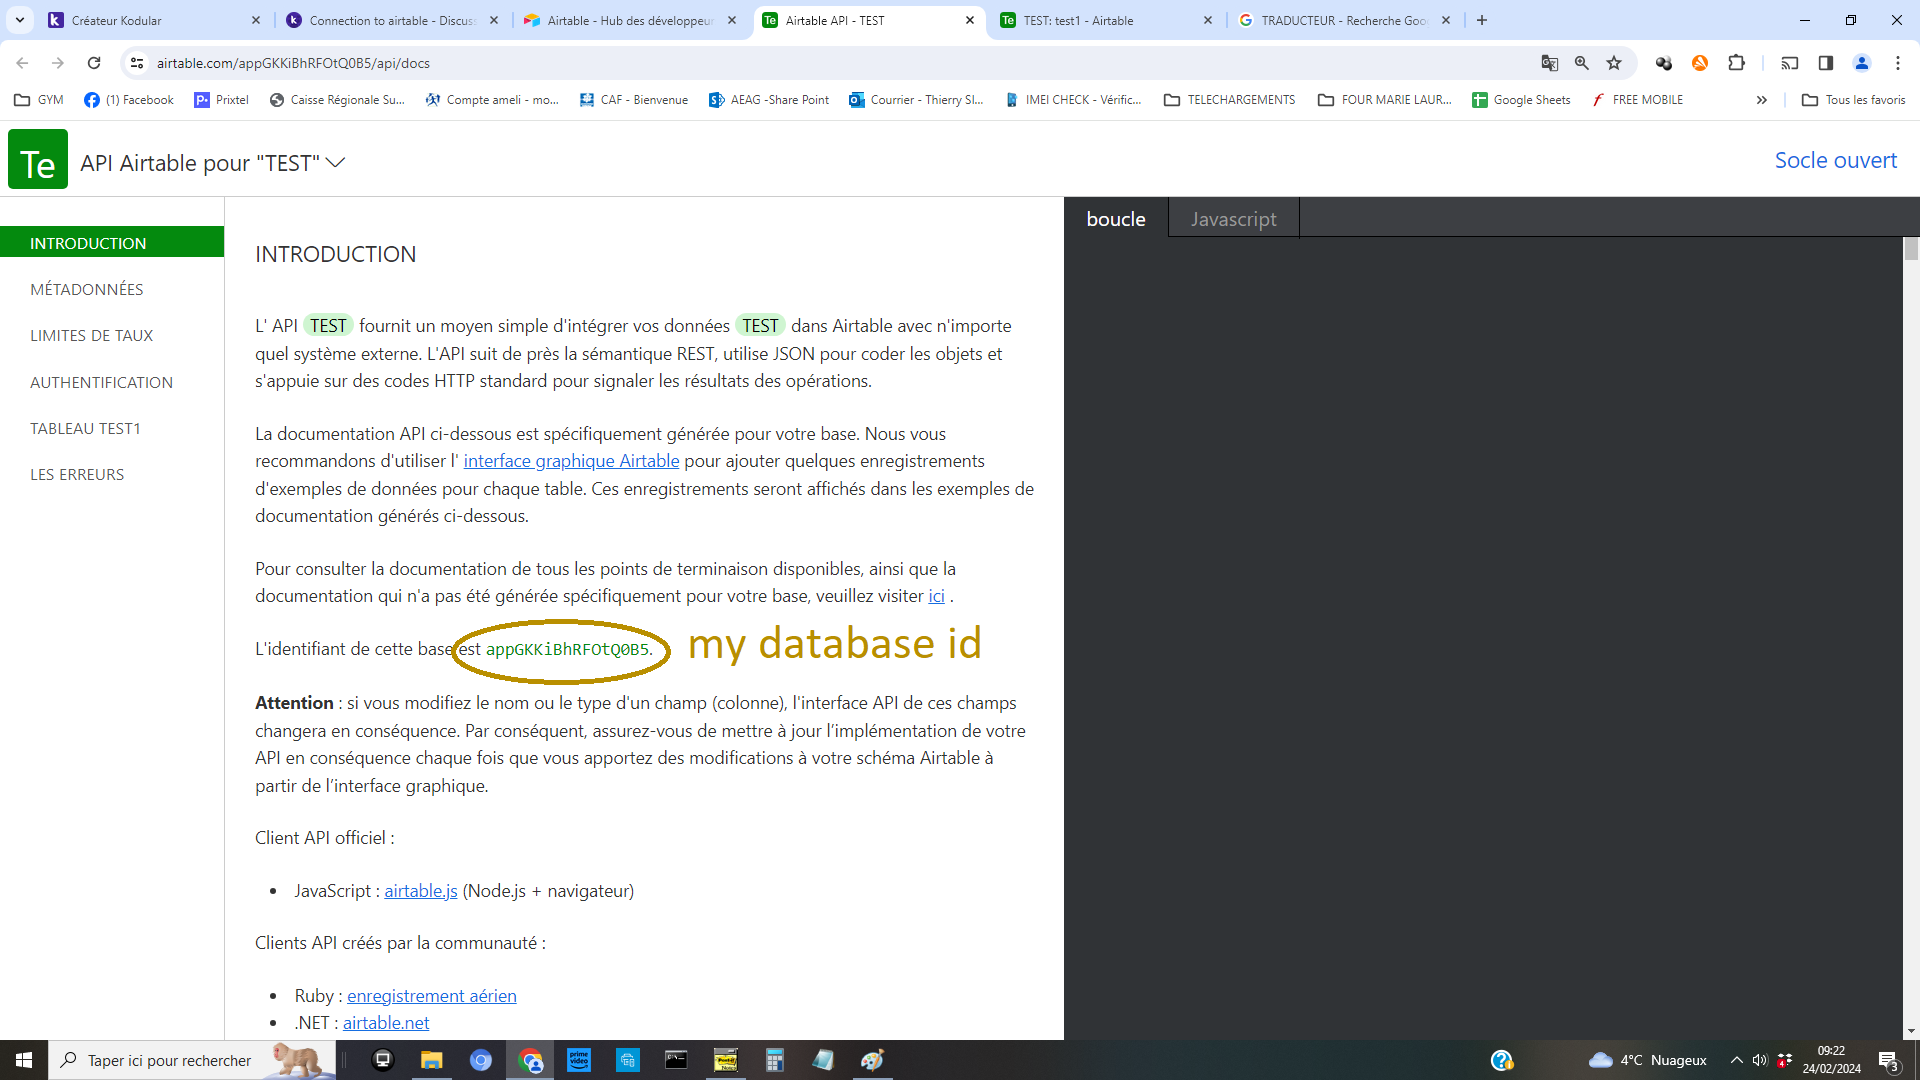Open the interface graphique Airtable link
1920x1080 pixels.
[x=571, y=461]
